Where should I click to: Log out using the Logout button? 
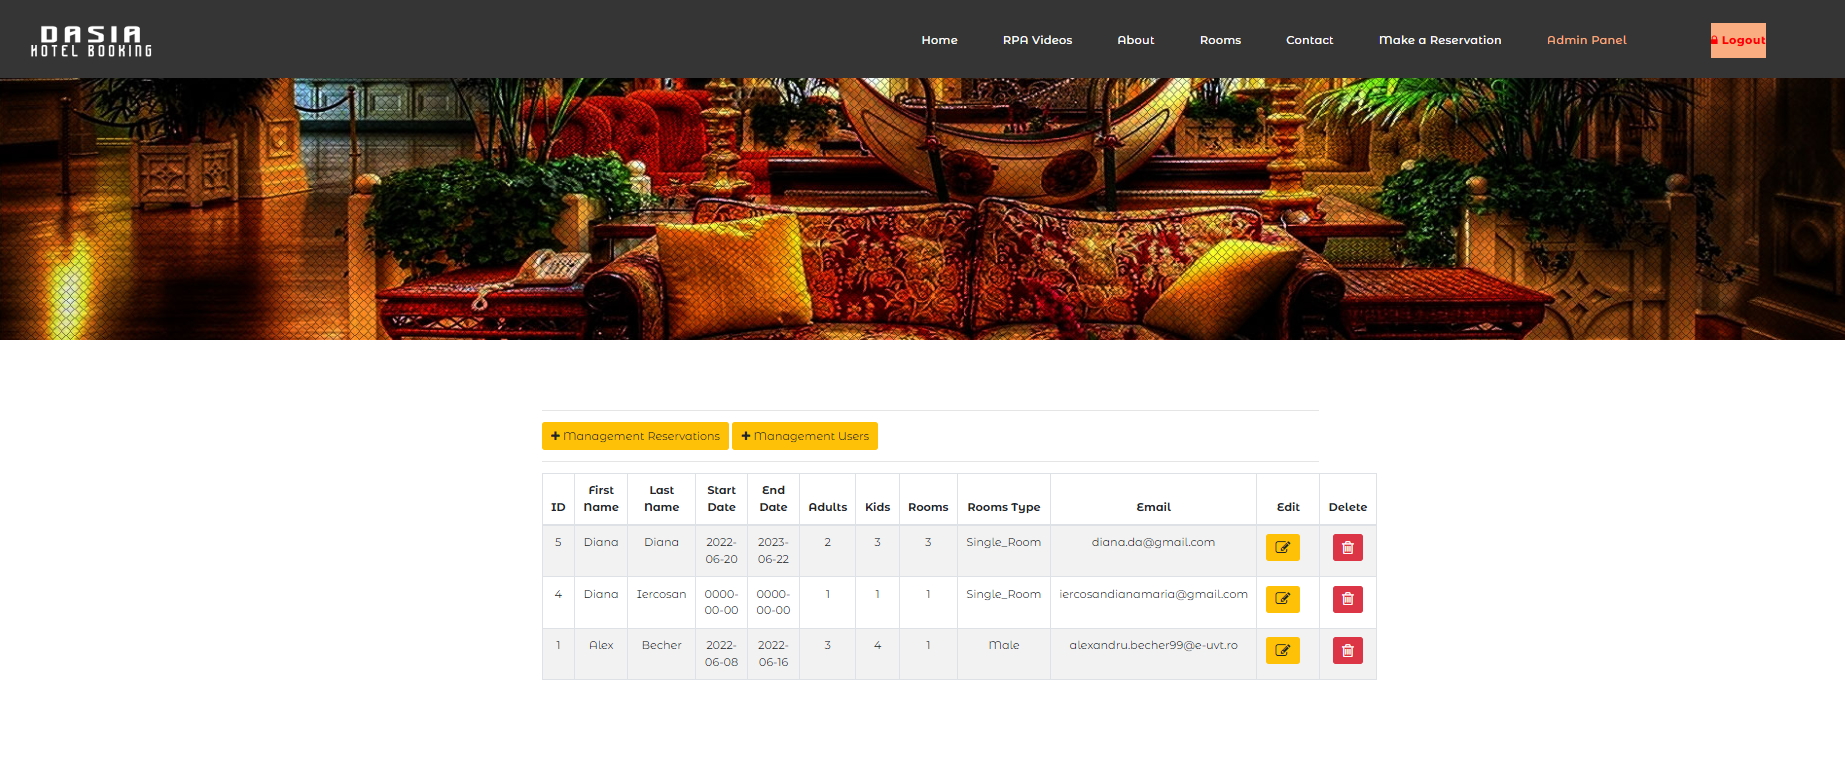pos(1738,40)
